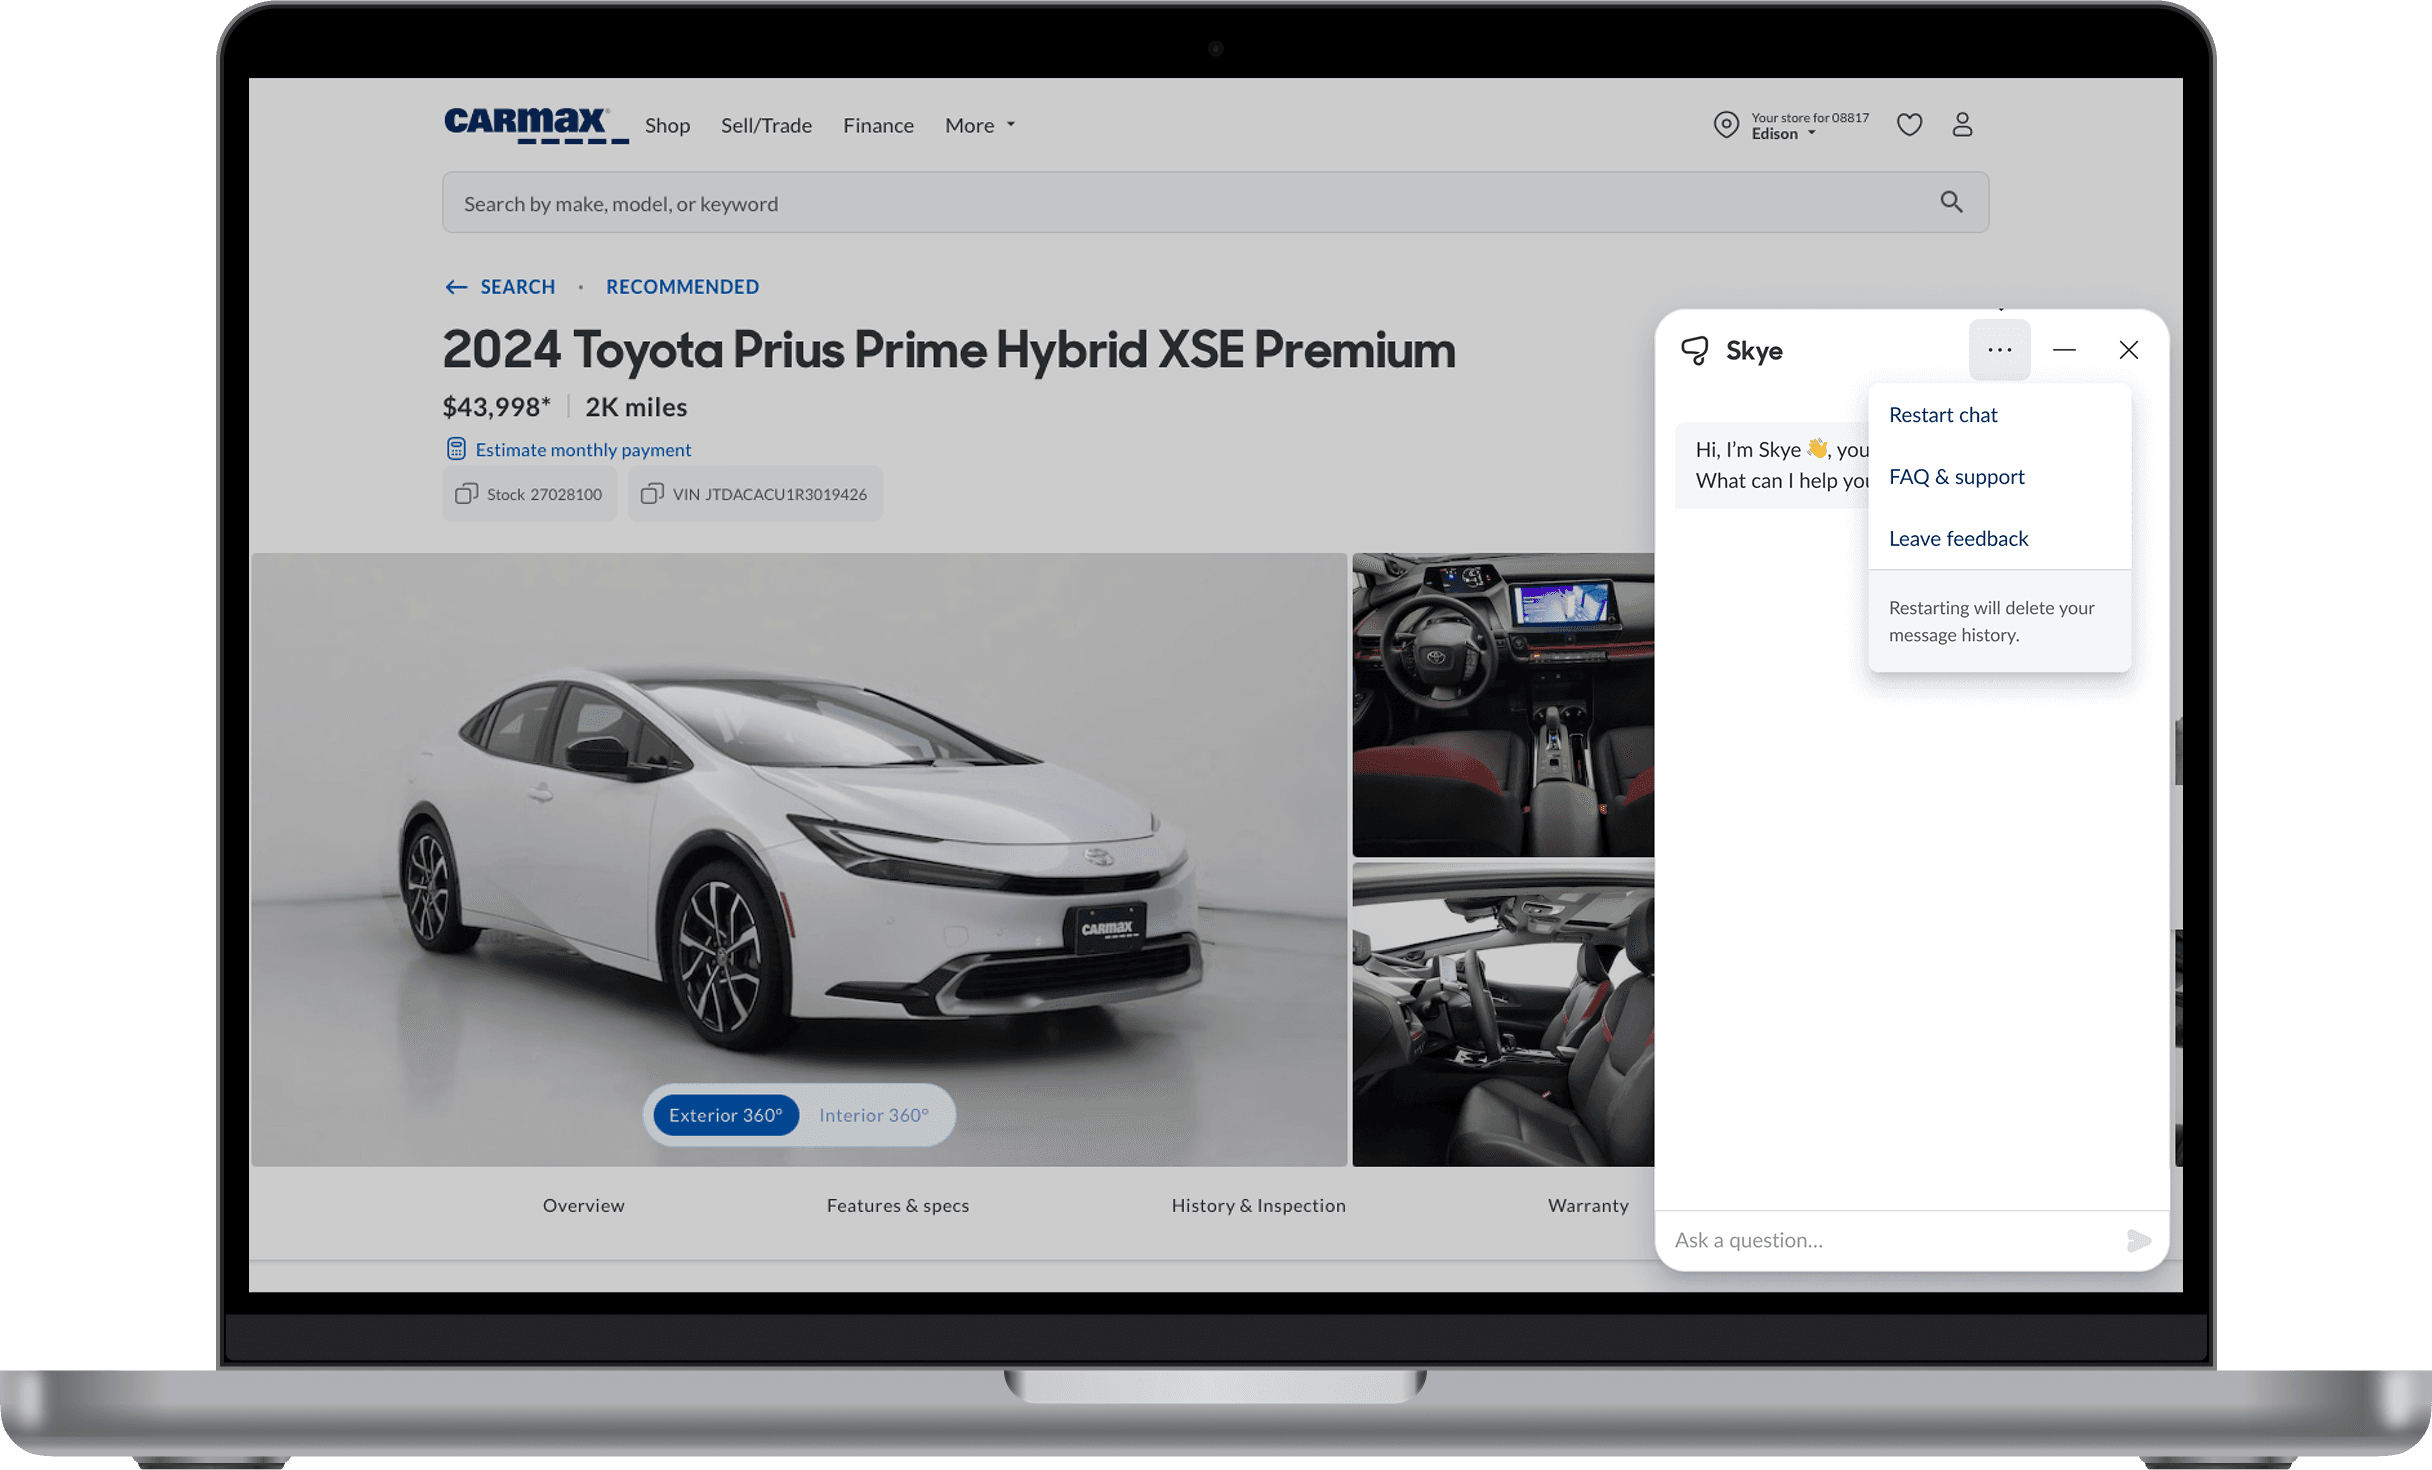Copy the VIN JTDACACU1R3019426
The image size is (2432, 1470).
point(755,494)
